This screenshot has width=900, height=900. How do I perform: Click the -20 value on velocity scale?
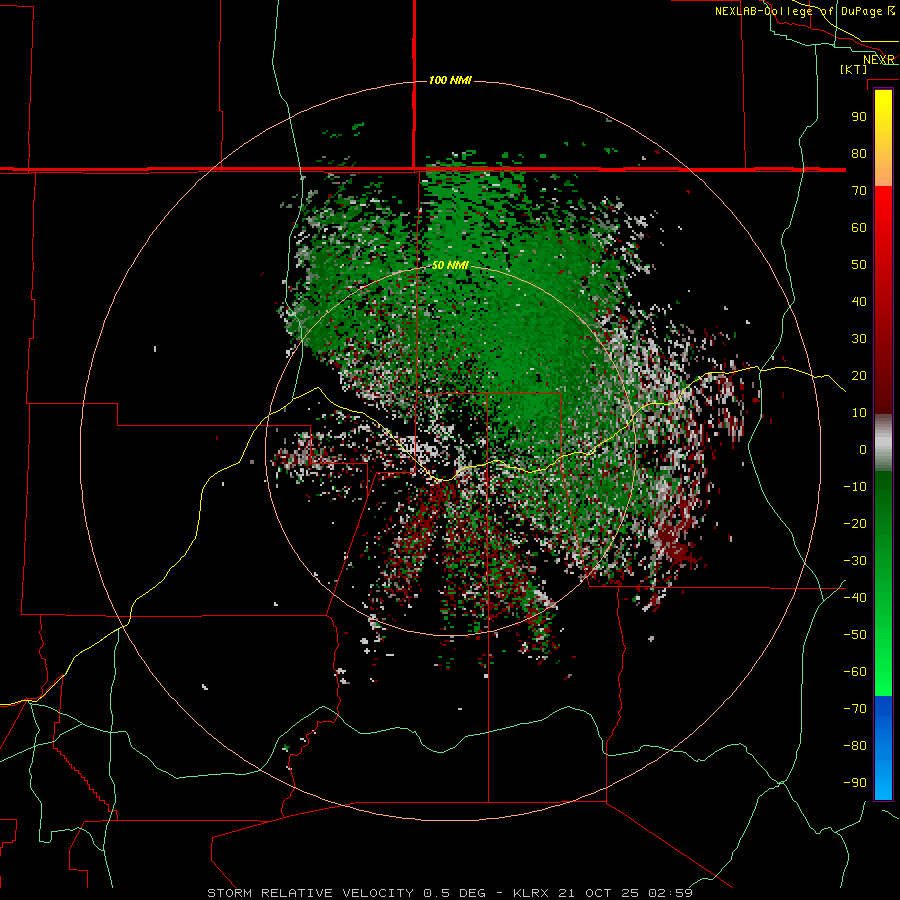point(855,523)
